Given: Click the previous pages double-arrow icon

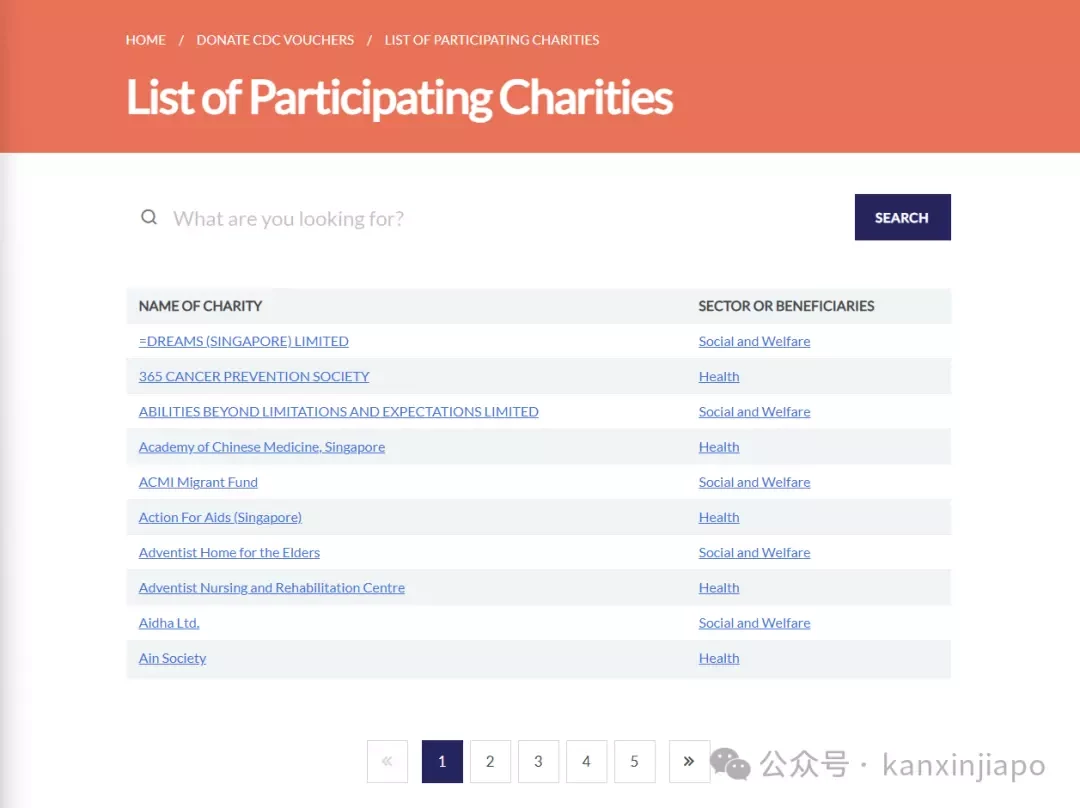Looking at the screenshot, I should click(x=387, y=761).
